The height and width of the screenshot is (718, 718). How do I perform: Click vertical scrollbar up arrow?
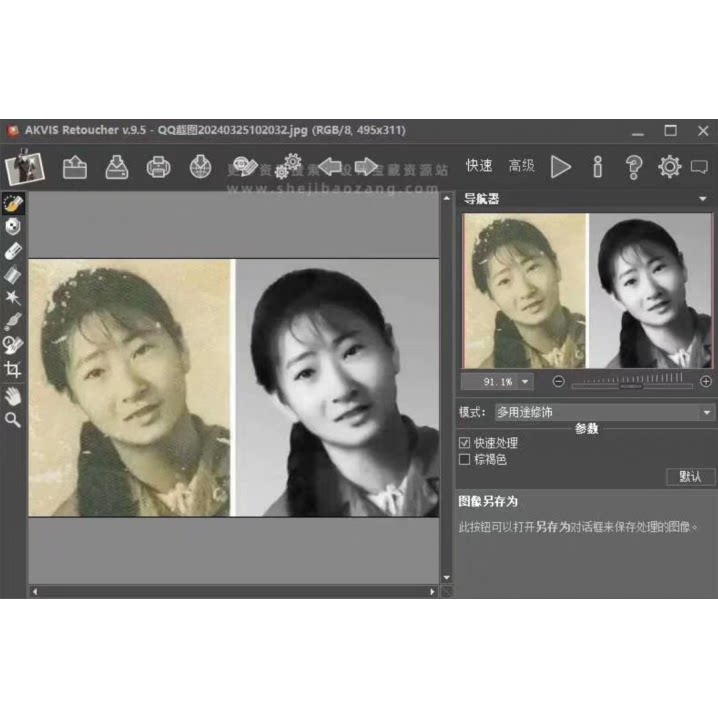point(446,198)
